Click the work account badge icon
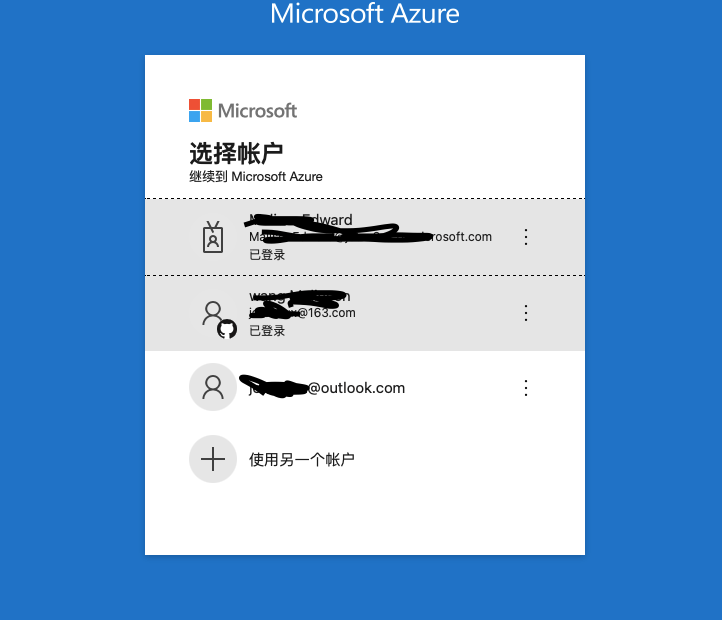This screenshot has width=722, height=620. [x=213, y=237]
